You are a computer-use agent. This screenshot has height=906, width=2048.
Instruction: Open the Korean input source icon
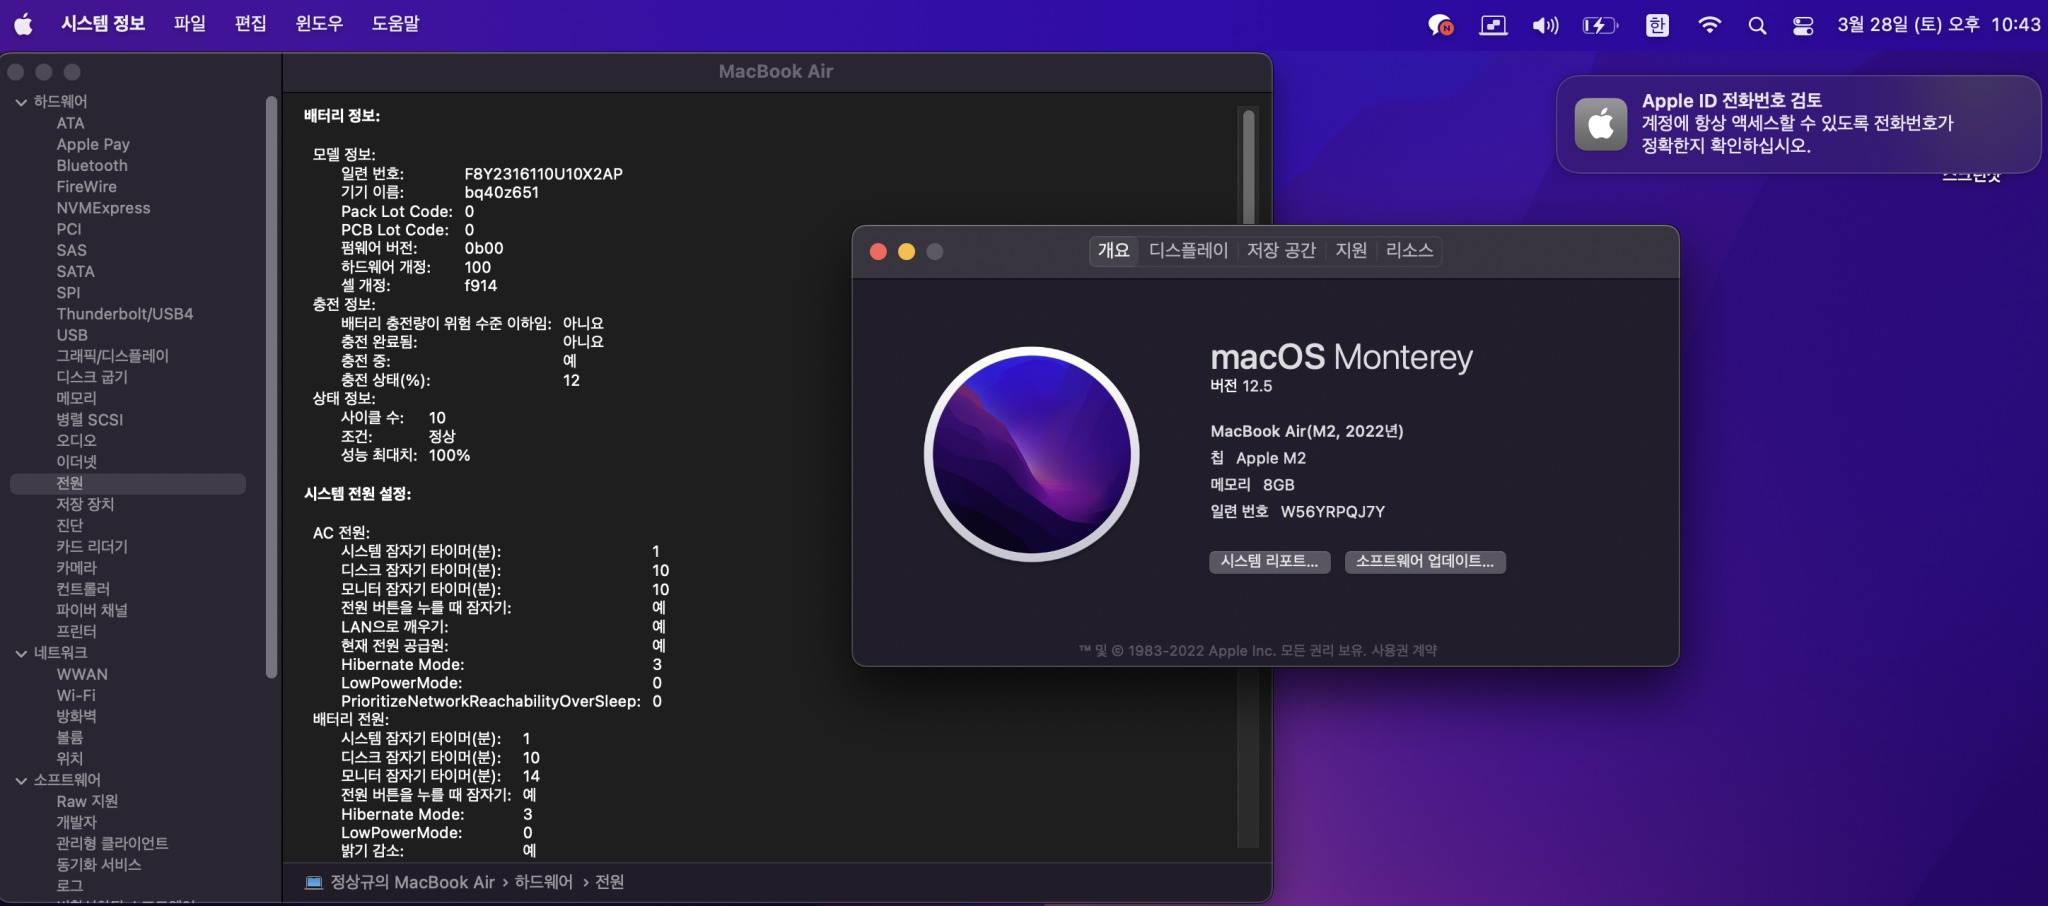tap(1657, 25)
